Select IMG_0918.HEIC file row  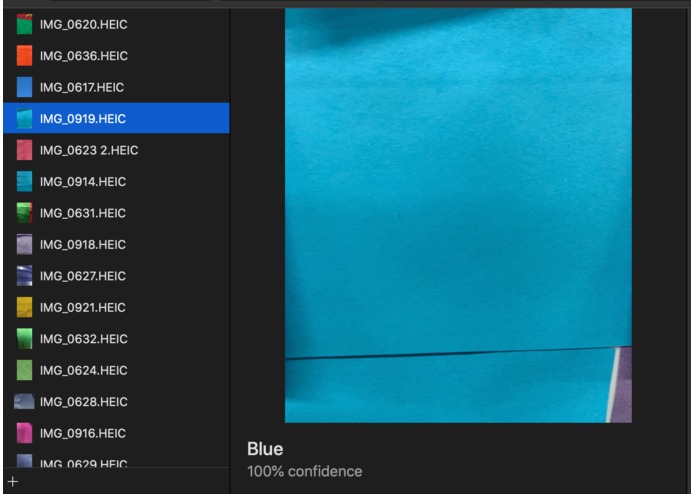click(x=117, y=245)
